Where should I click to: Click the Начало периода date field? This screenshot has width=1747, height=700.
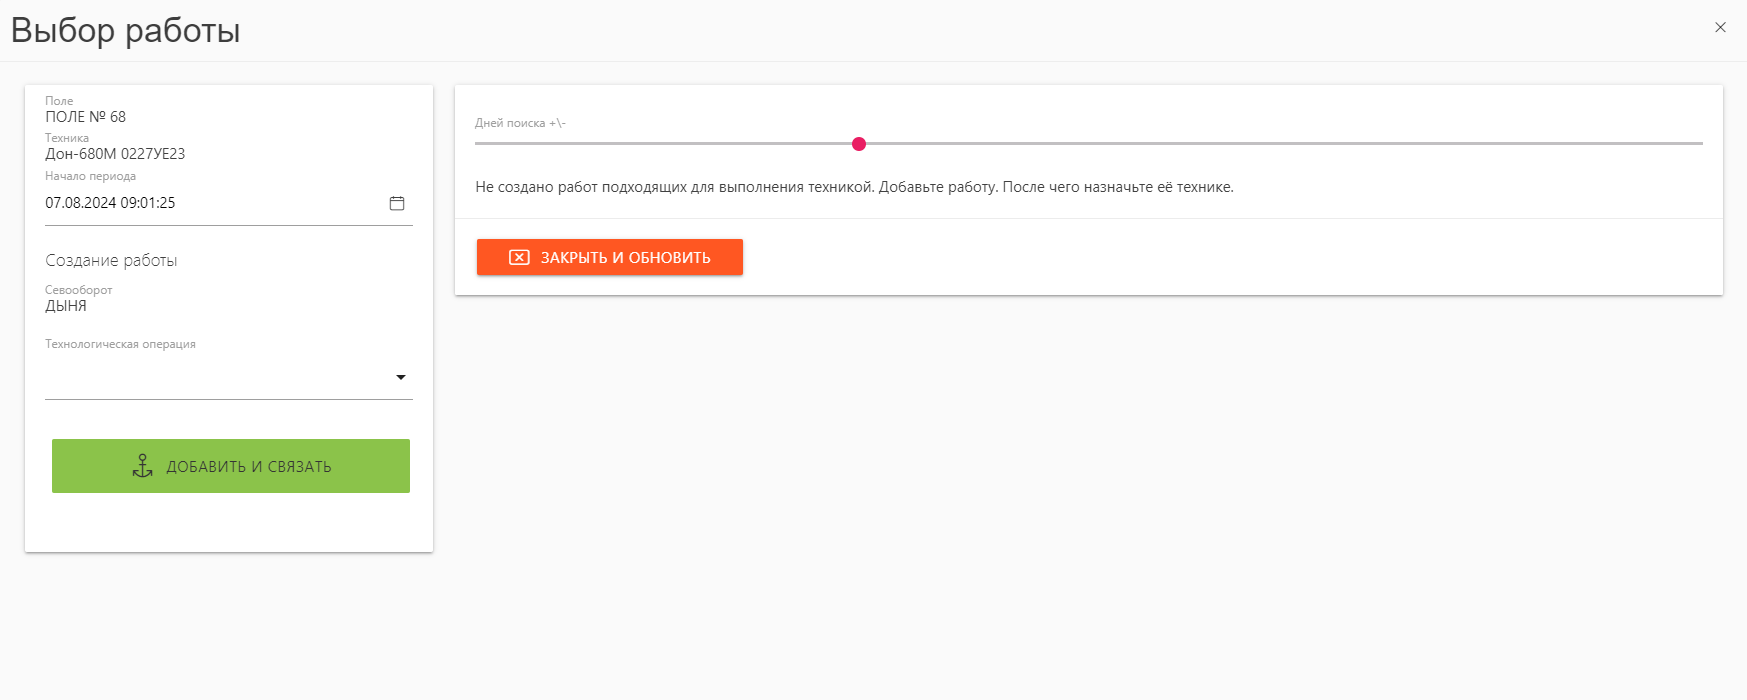click(229, 203)
